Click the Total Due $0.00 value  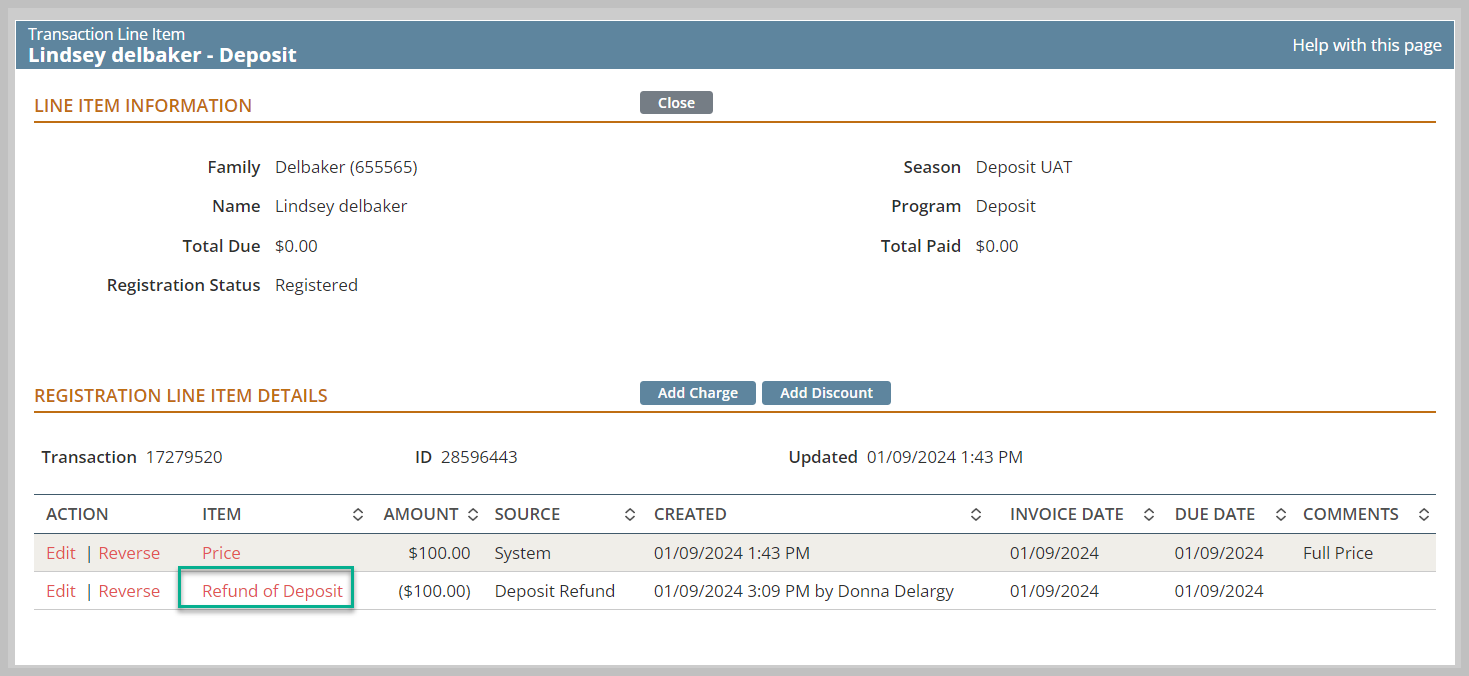coord(297,246)
